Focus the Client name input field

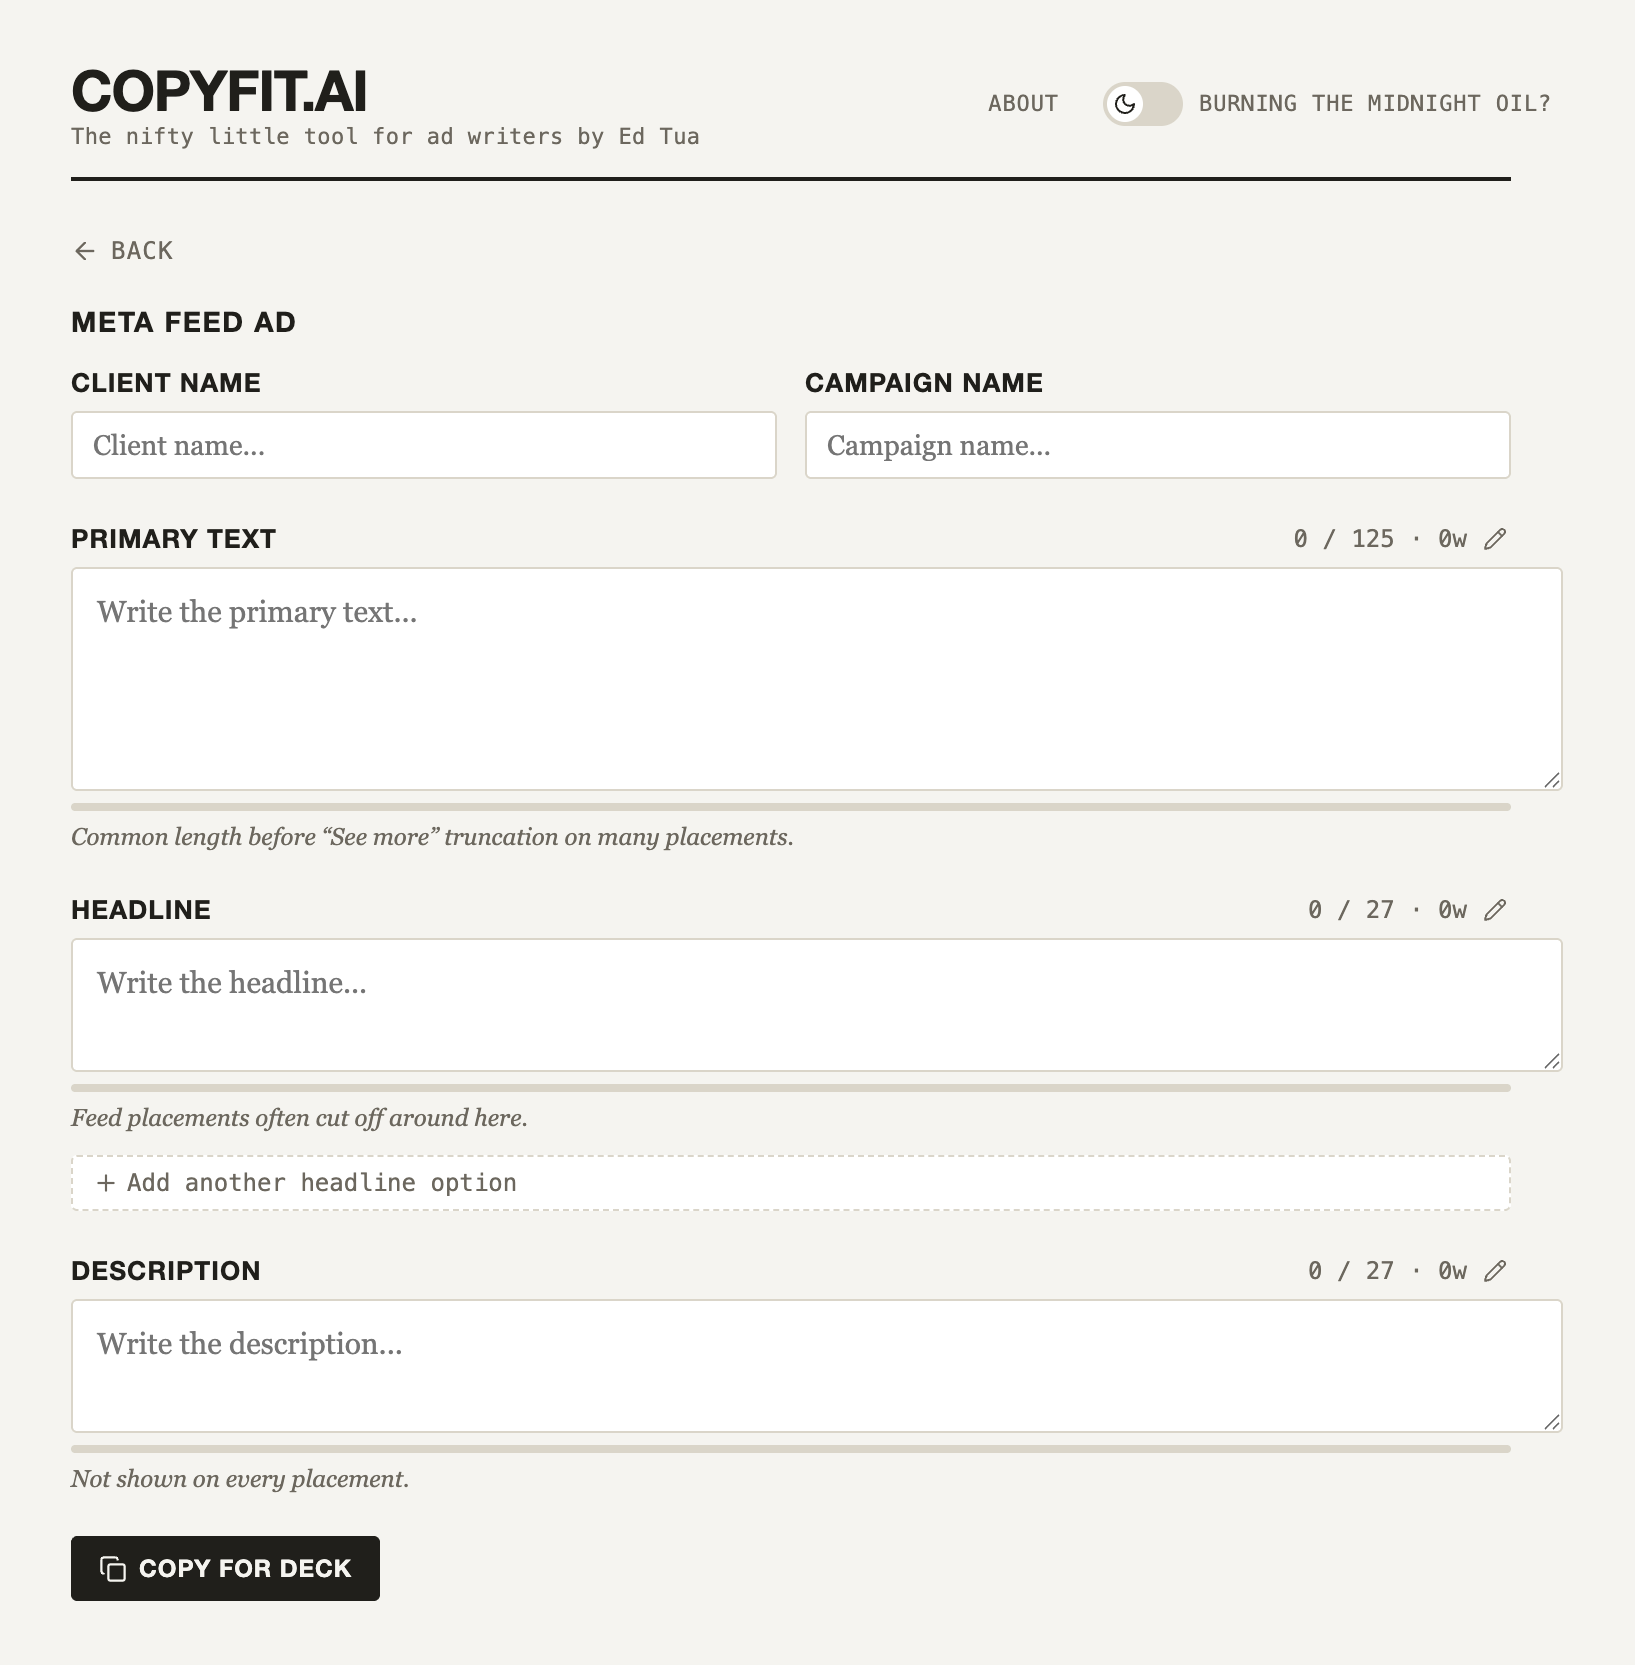pyautogui.click(x=424, y=445)
